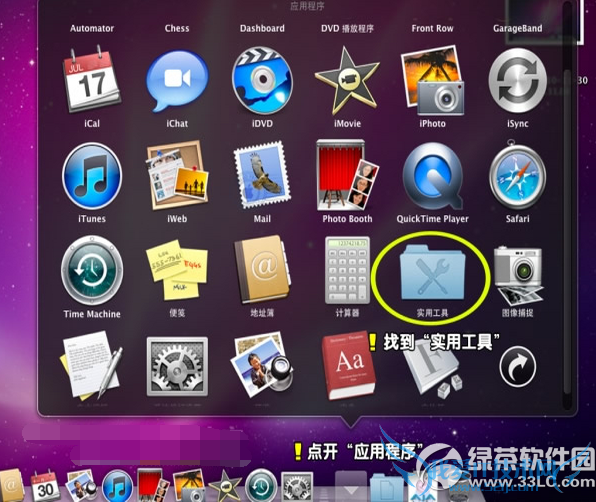Open the 便笺 sticky notes app
The height and width of the screenshot is (502, 596).
point(177,269)
